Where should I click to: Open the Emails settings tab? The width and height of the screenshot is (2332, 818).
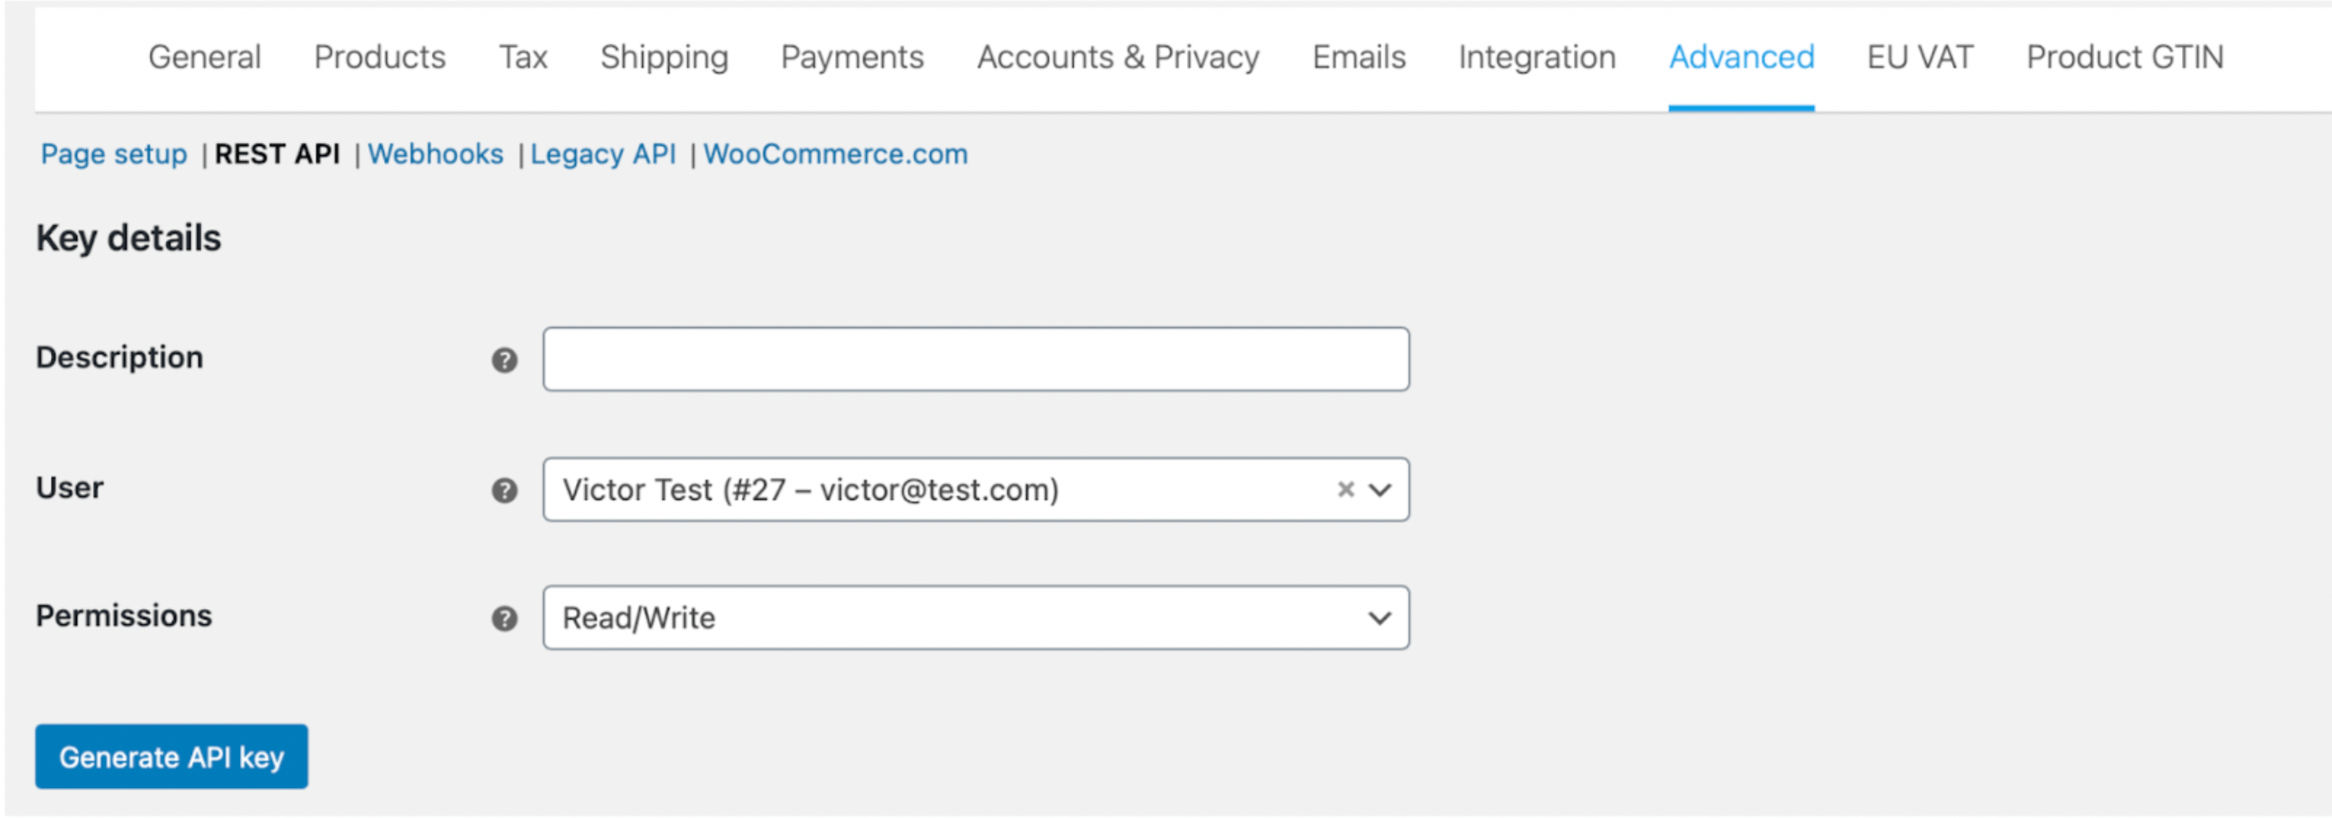(1359, 57)
